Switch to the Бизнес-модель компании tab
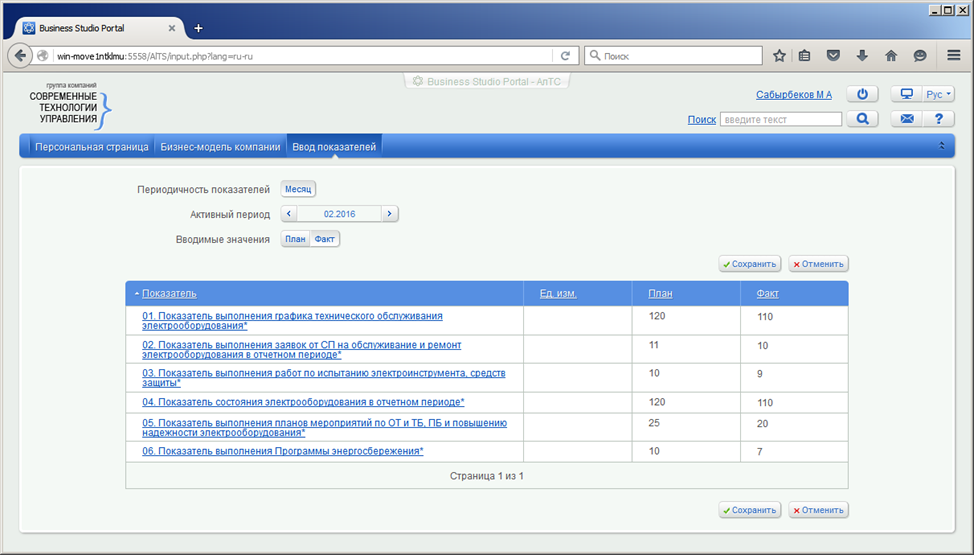This screenshot has height=555, width=974. [220, 147]
